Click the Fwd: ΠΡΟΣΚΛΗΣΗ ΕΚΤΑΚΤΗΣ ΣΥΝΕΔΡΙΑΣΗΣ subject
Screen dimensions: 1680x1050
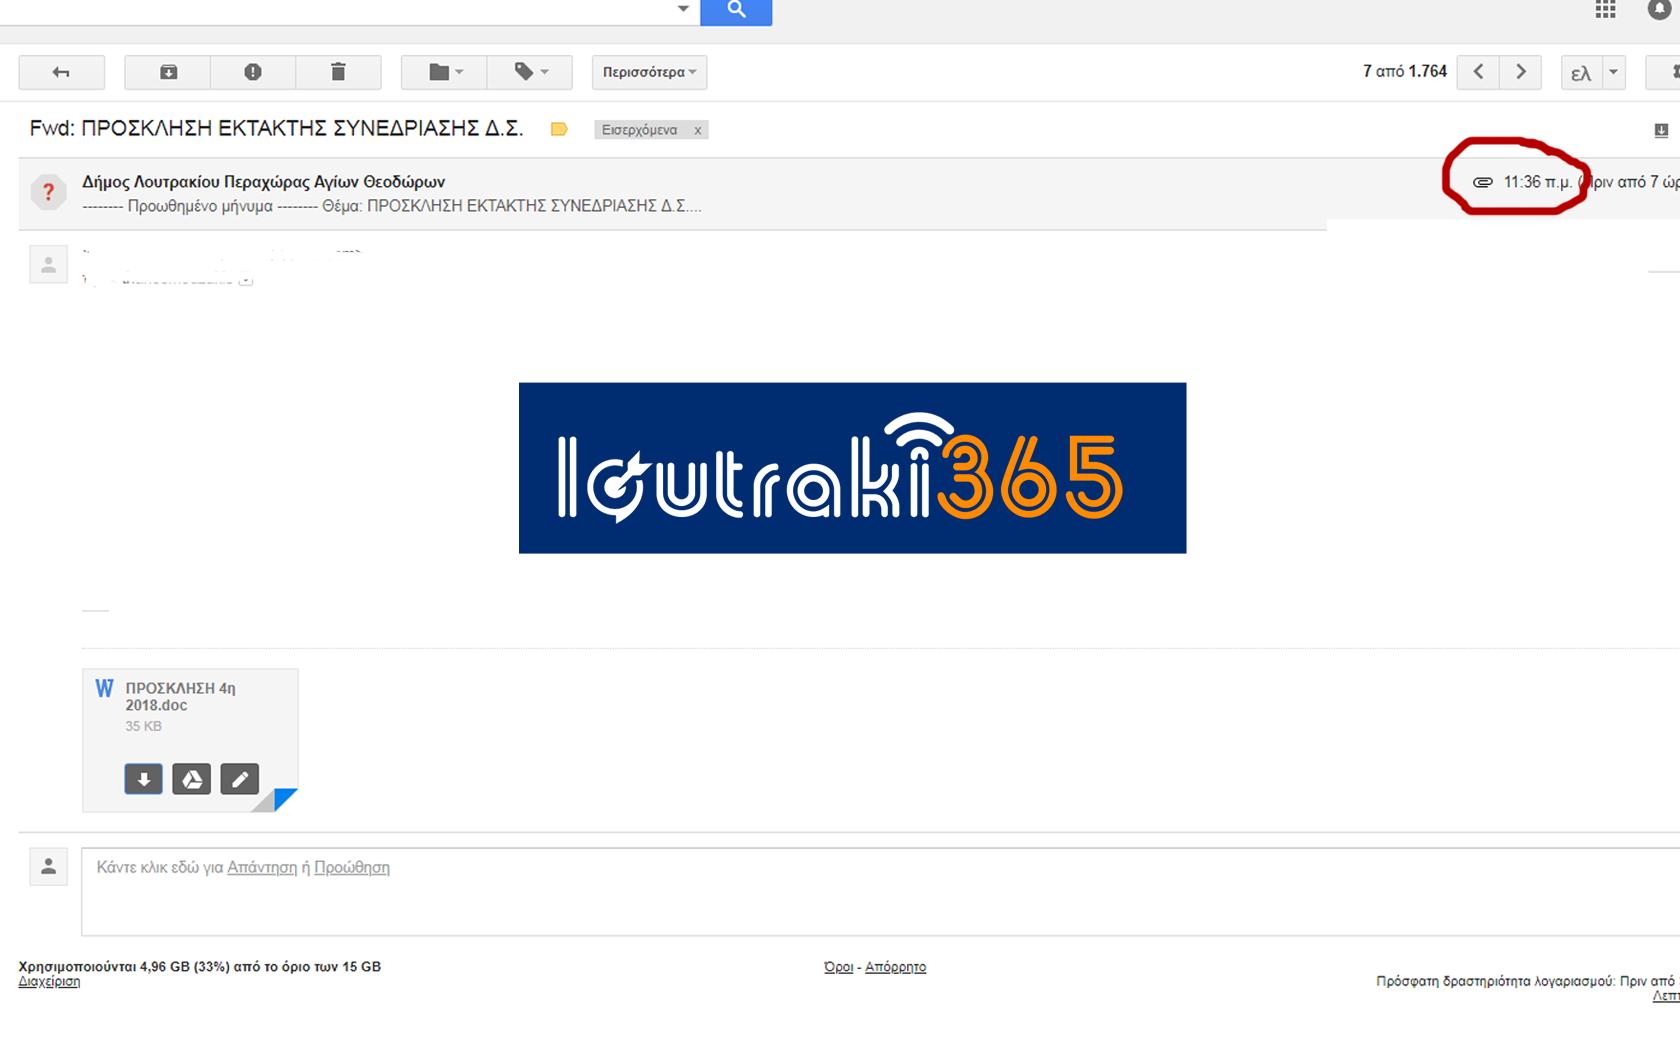click(x=276, y=129)
